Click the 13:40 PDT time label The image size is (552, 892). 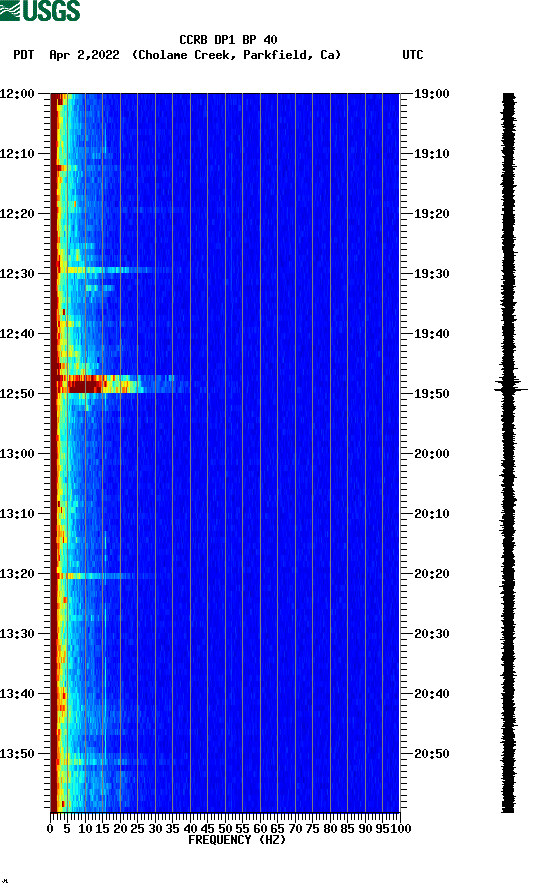[x=18, y=694]
